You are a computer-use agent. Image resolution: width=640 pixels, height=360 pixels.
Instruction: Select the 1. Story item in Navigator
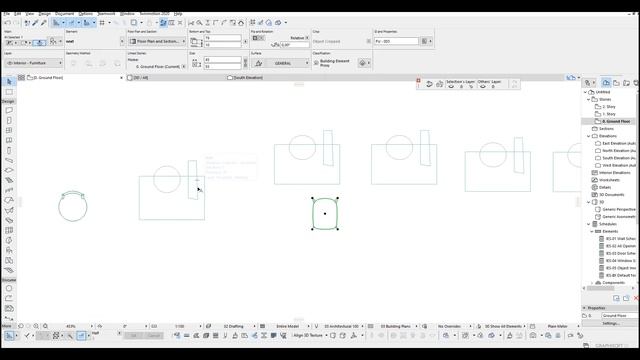click(x=609, y=114)
